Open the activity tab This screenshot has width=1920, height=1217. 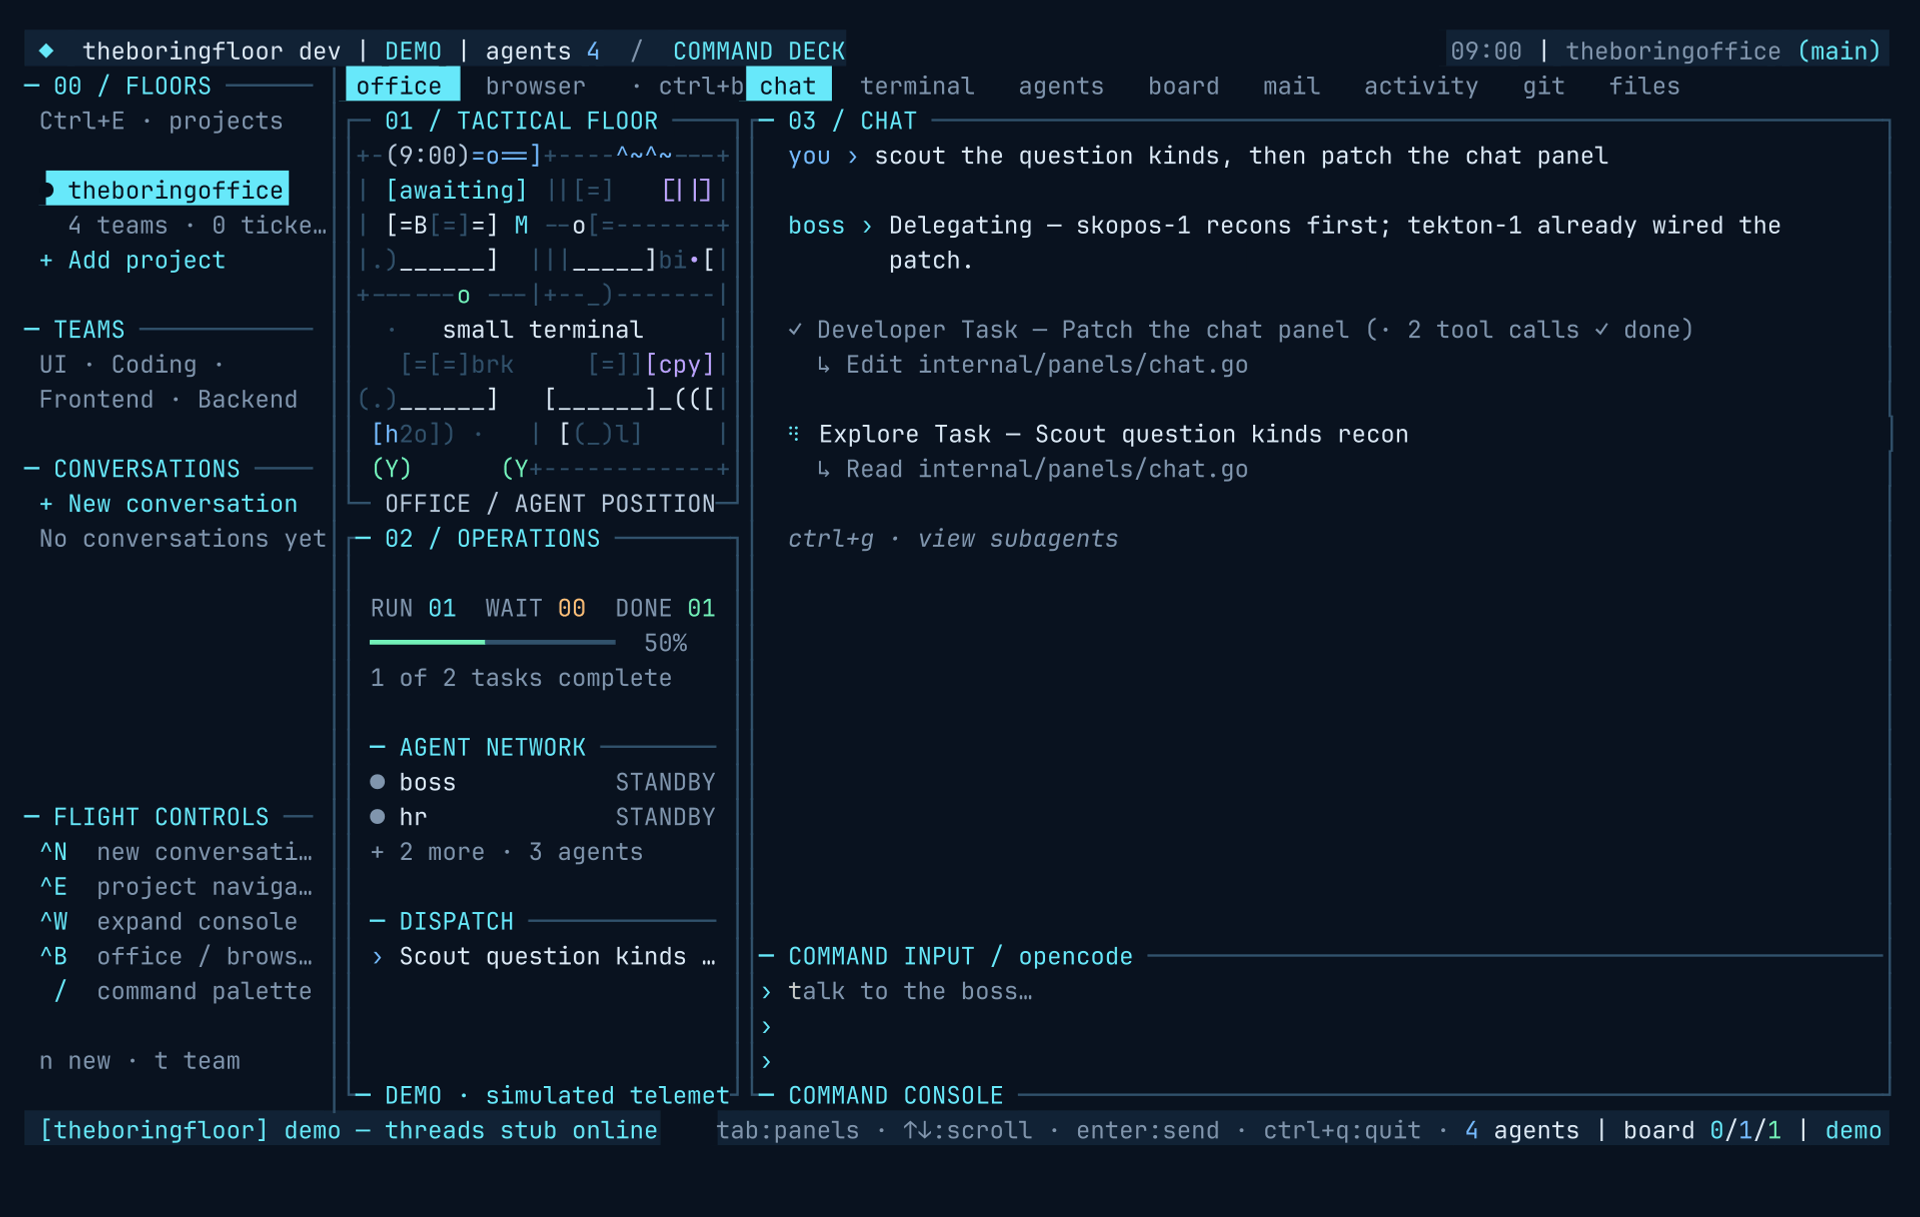1421,86
